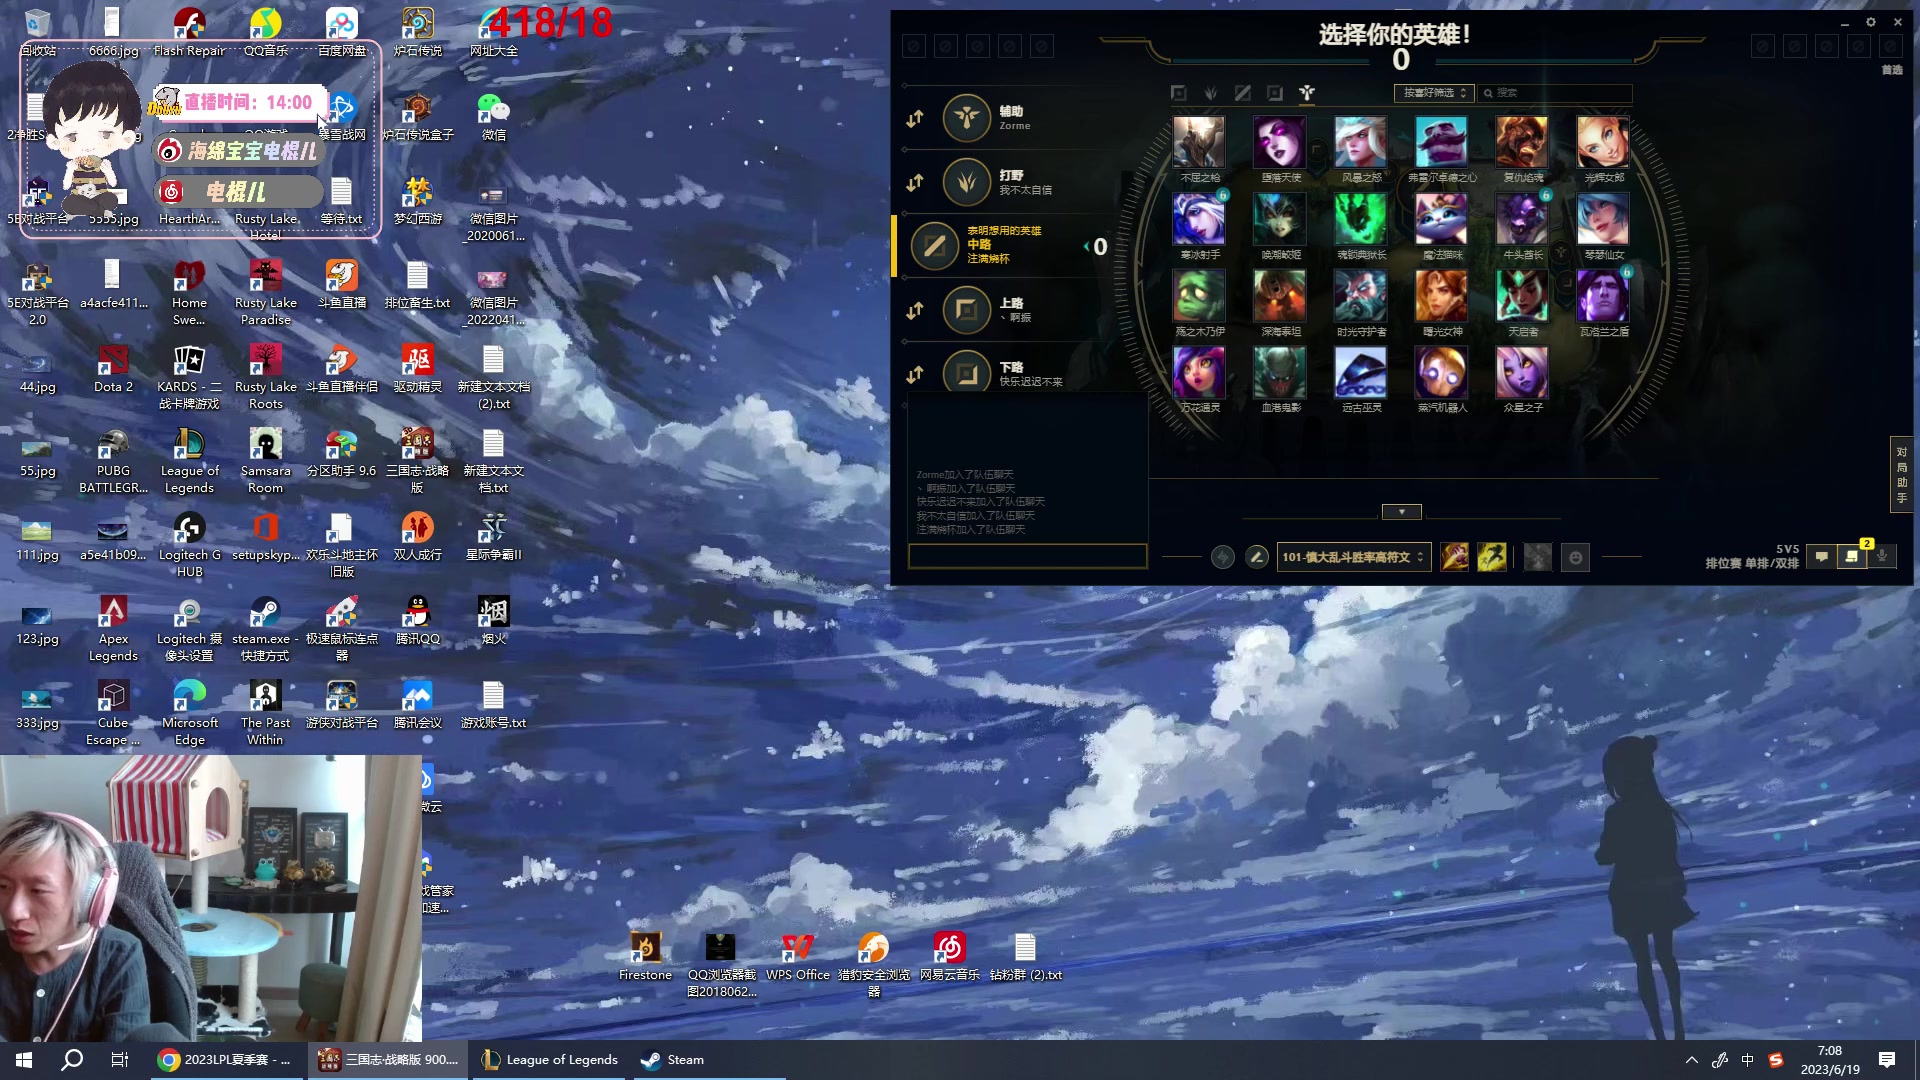Pick the champion 深海泰坦
Viewport: 1920px width, 1080px height.
[1280, 296]
